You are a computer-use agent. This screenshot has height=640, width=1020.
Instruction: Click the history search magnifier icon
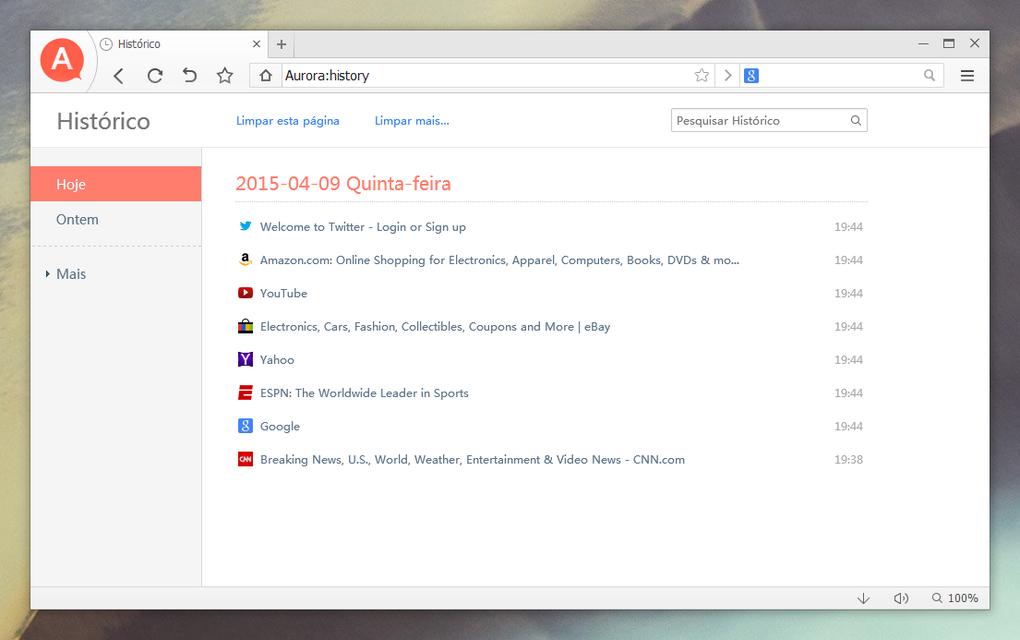coord(856,120)
